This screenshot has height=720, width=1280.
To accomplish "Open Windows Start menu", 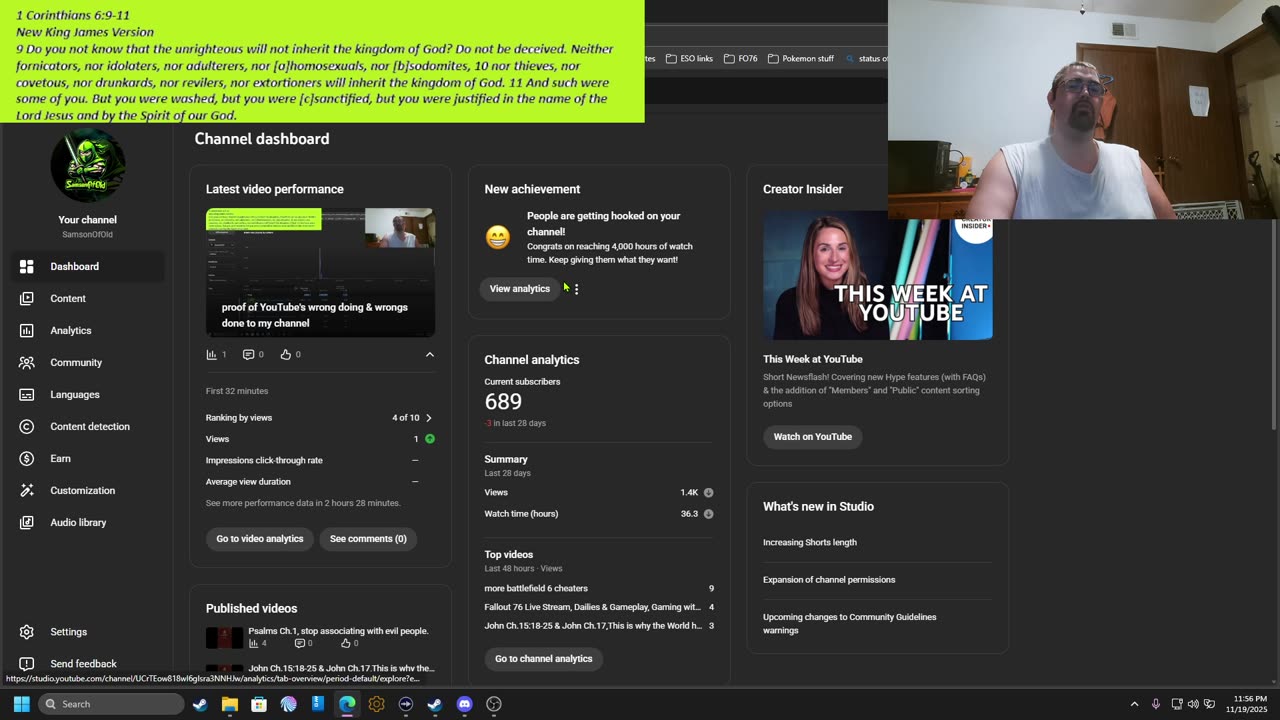I will (21, 704).
